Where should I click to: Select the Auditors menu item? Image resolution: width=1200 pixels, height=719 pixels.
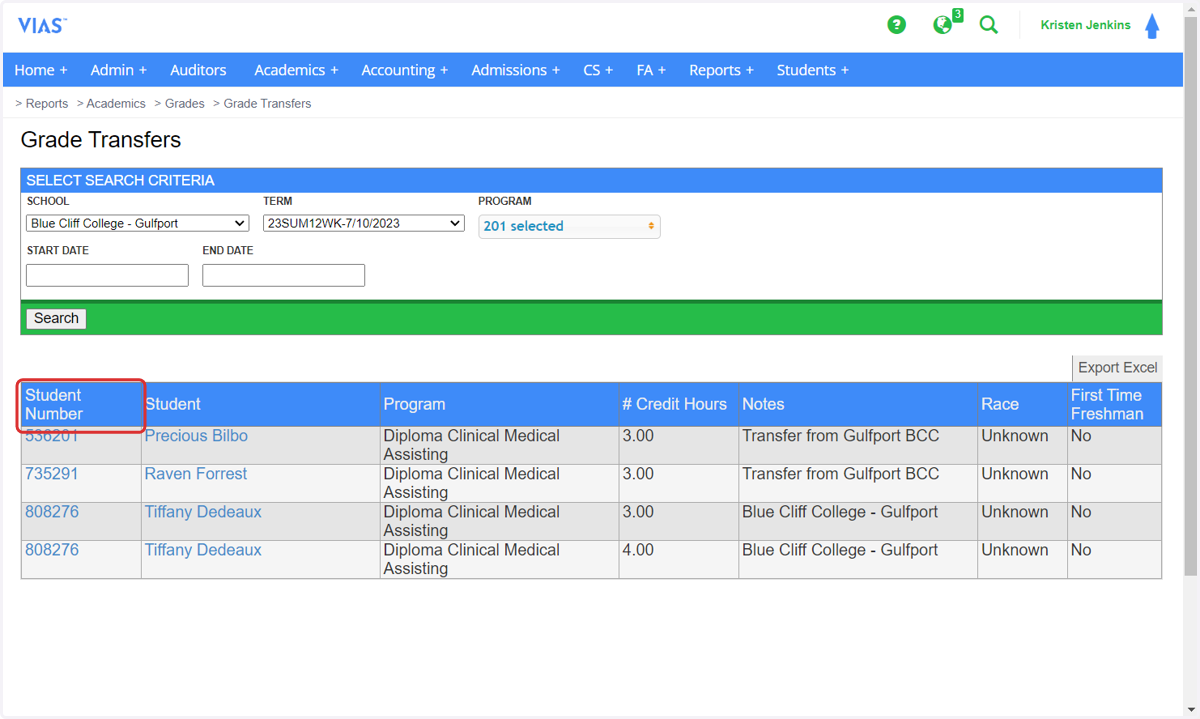click(198, 70)
